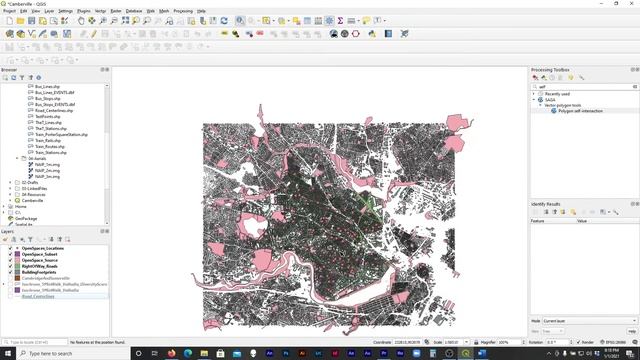
Task: Click the Messages log icon in status bar
Action: click(635, 342)
